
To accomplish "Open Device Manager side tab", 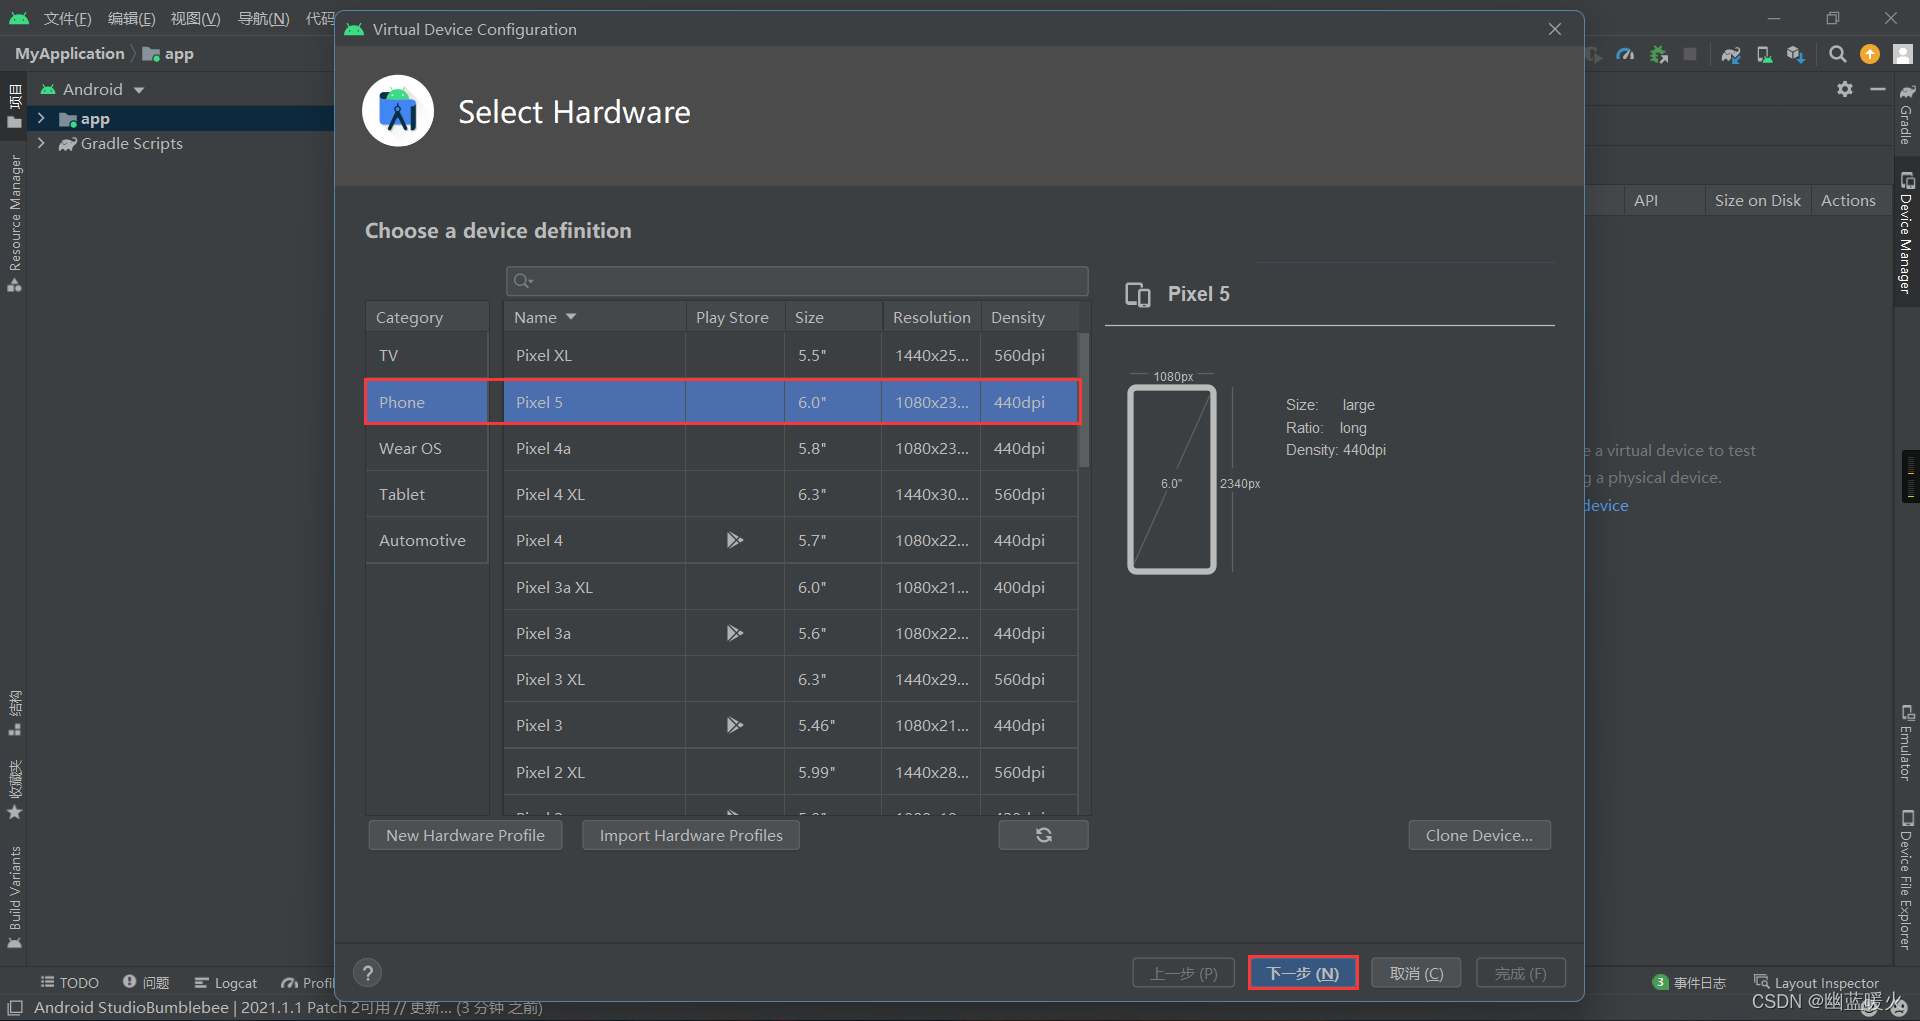I will pyautogui.click(x=1906, y=232).
